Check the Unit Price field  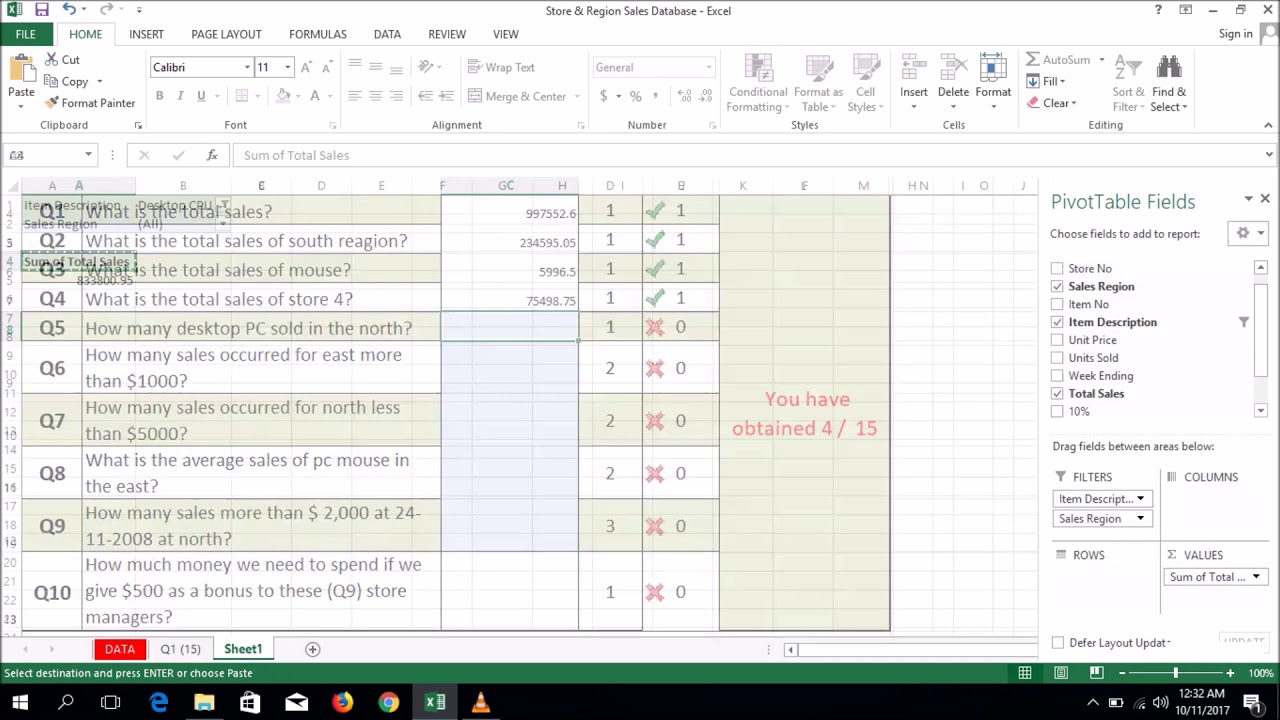[x=1057, y=341]
